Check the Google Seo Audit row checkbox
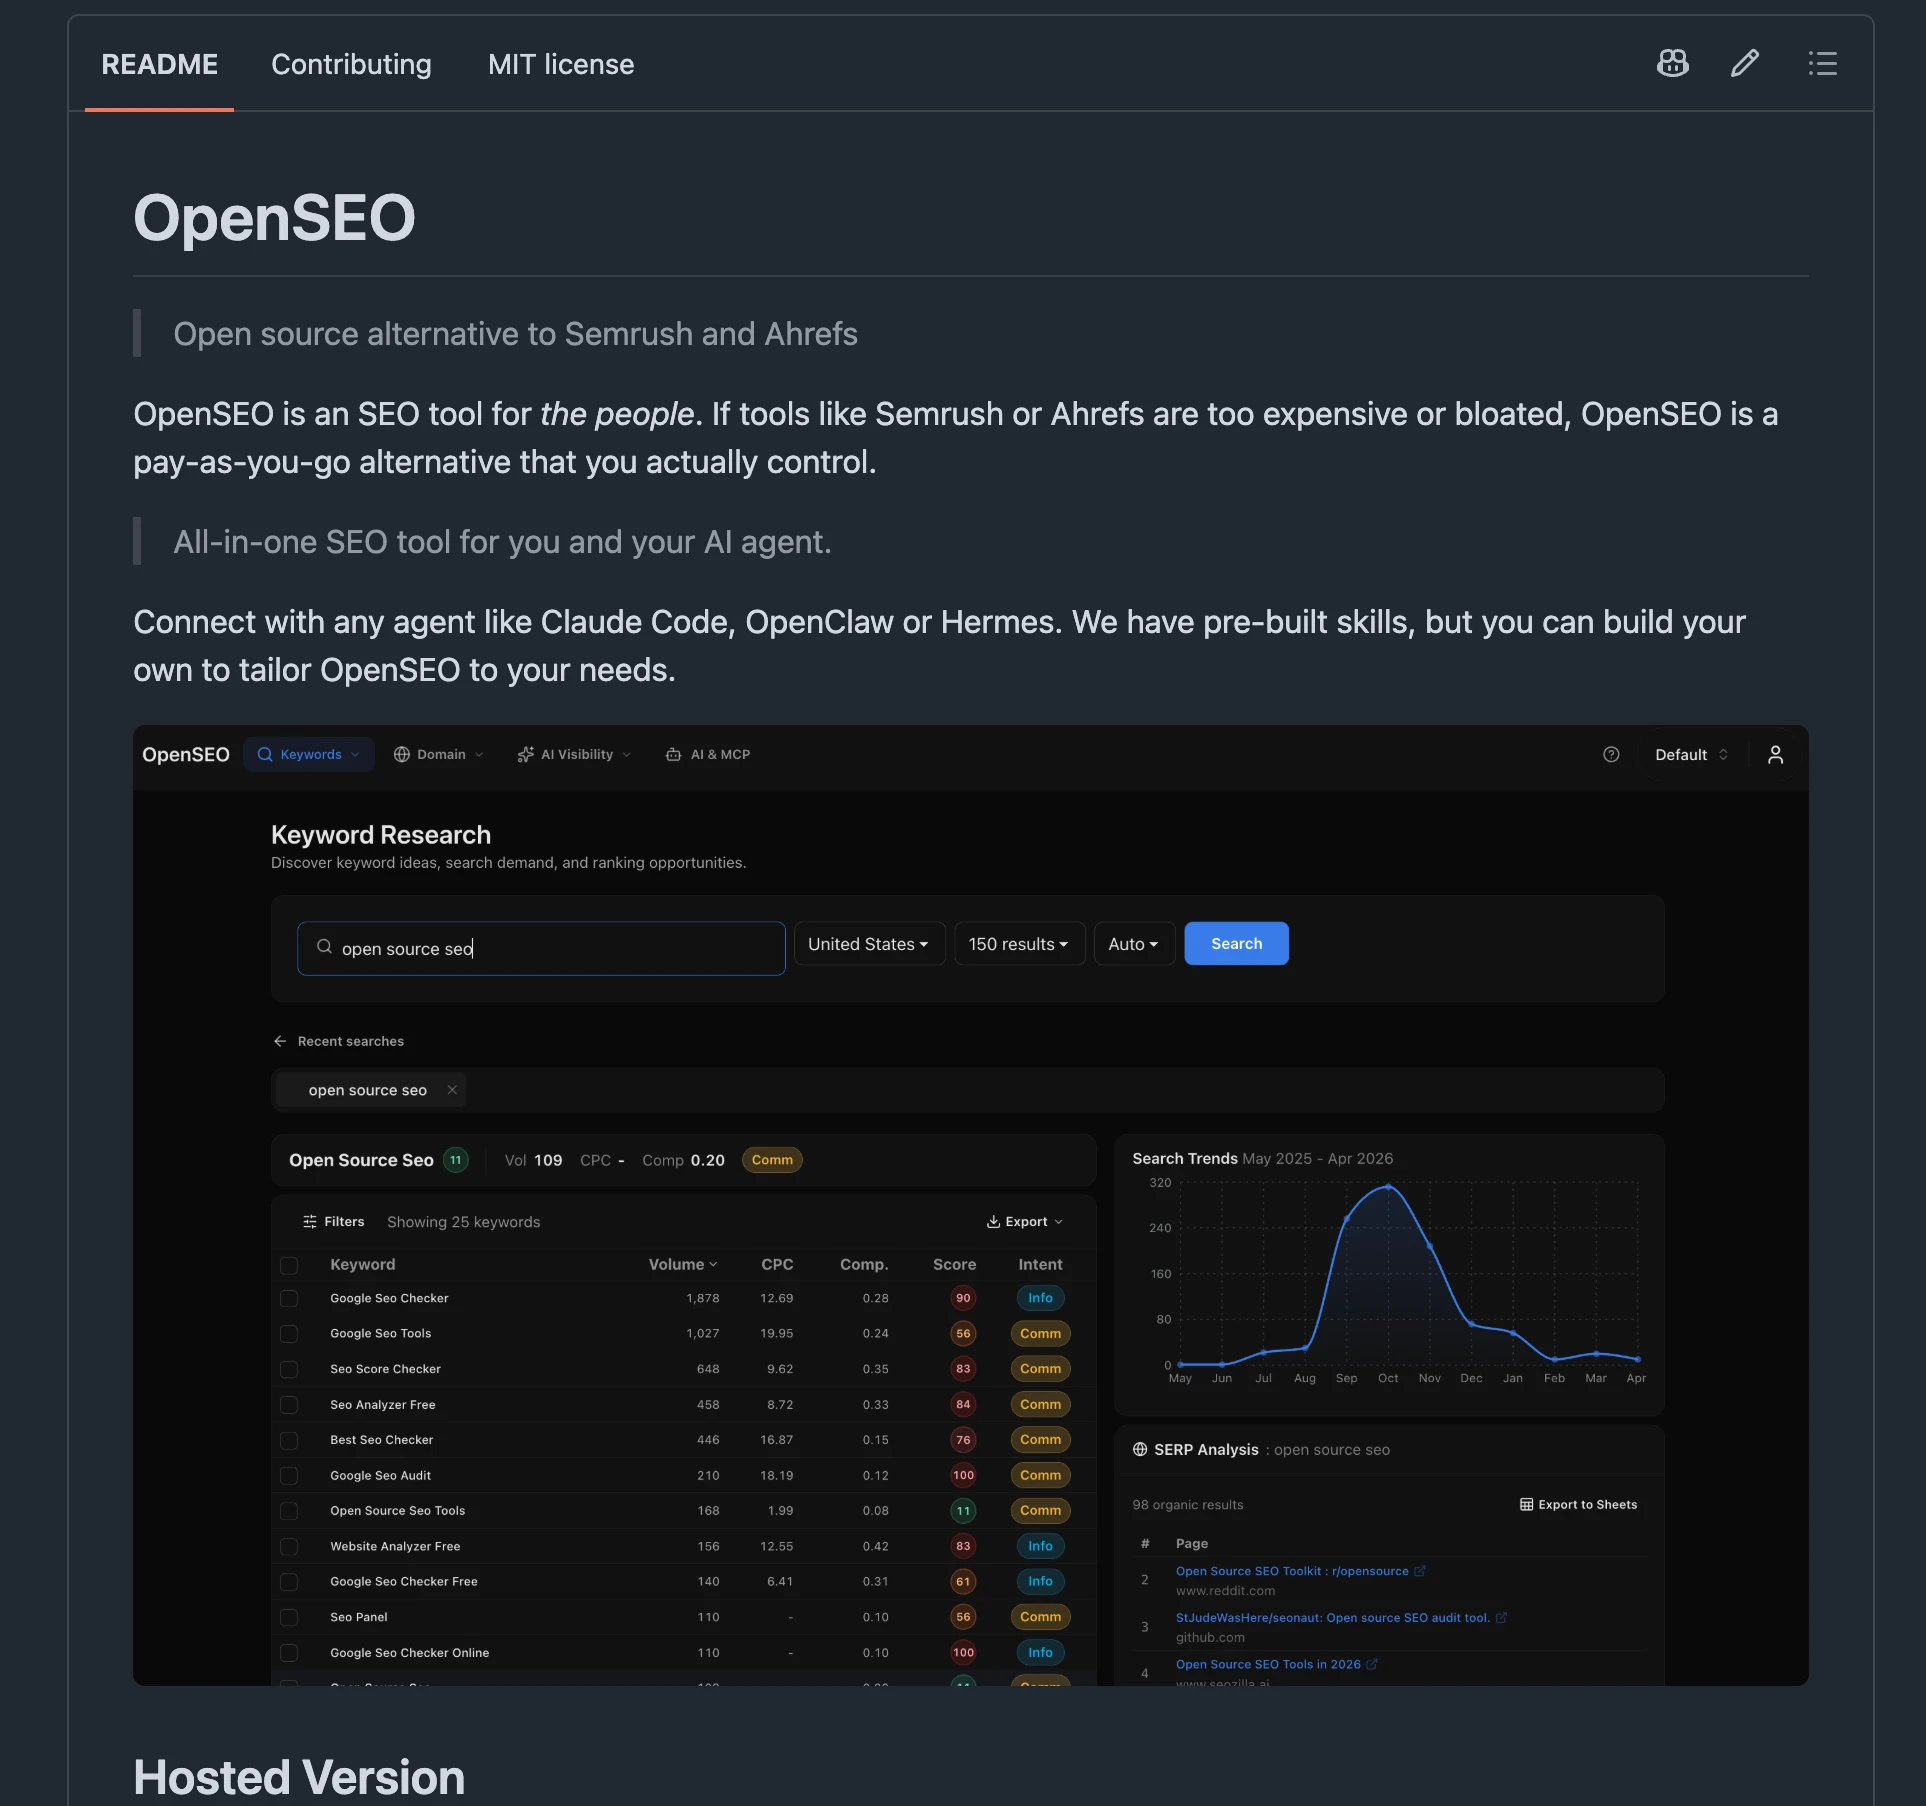Screen dimensions: 1926x1806 point(289,1476)
